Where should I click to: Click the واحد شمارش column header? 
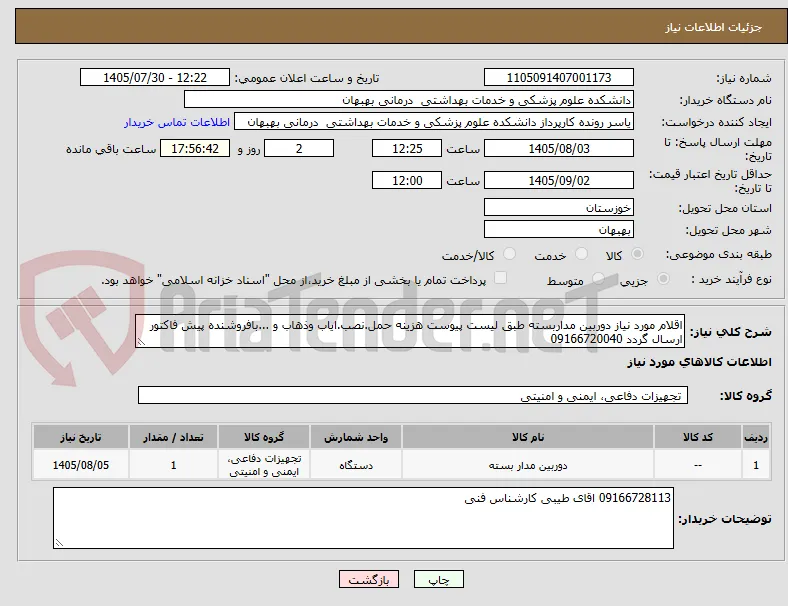pos(356,437)
